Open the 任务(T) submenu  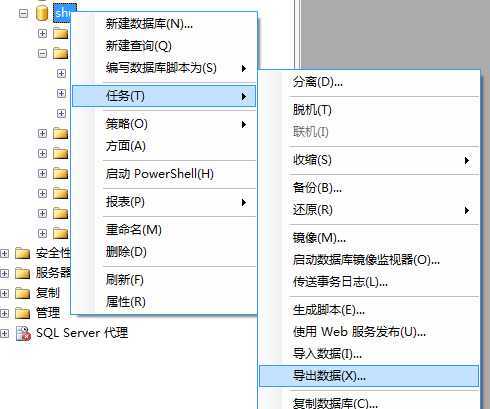coord(164,96)
